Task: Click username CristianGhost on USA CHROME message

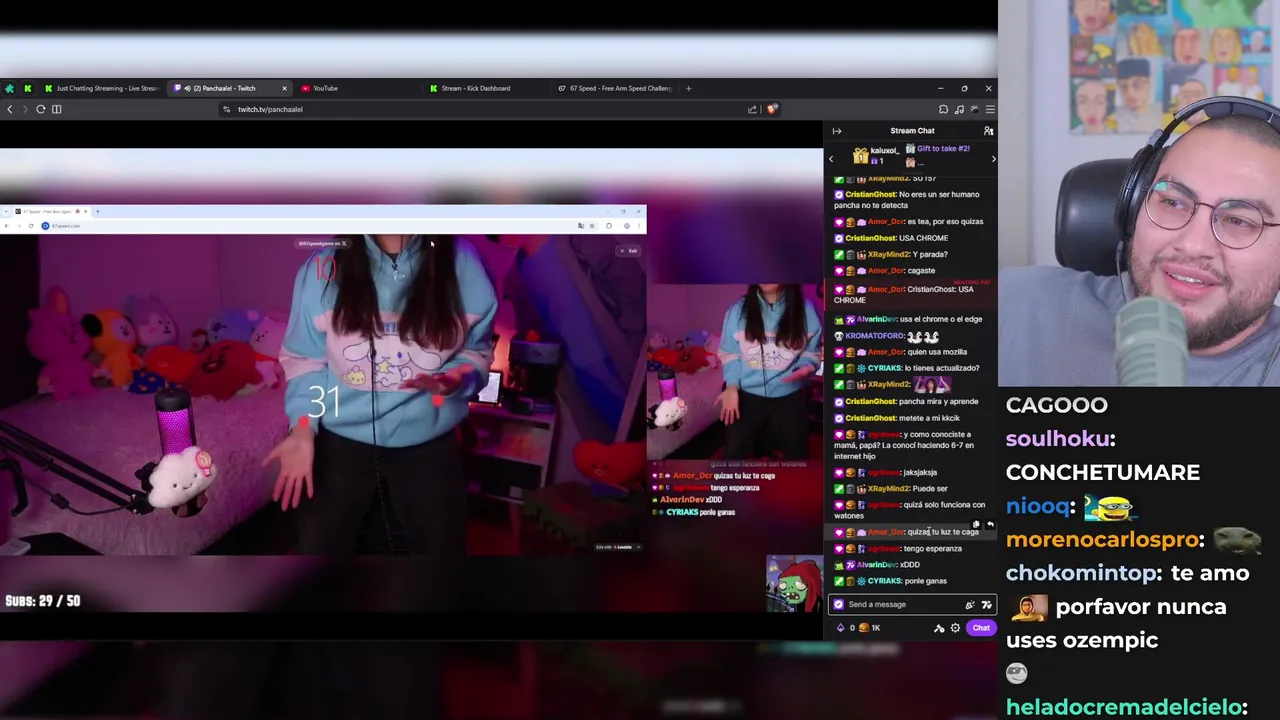Action: (x=870, y=238)
